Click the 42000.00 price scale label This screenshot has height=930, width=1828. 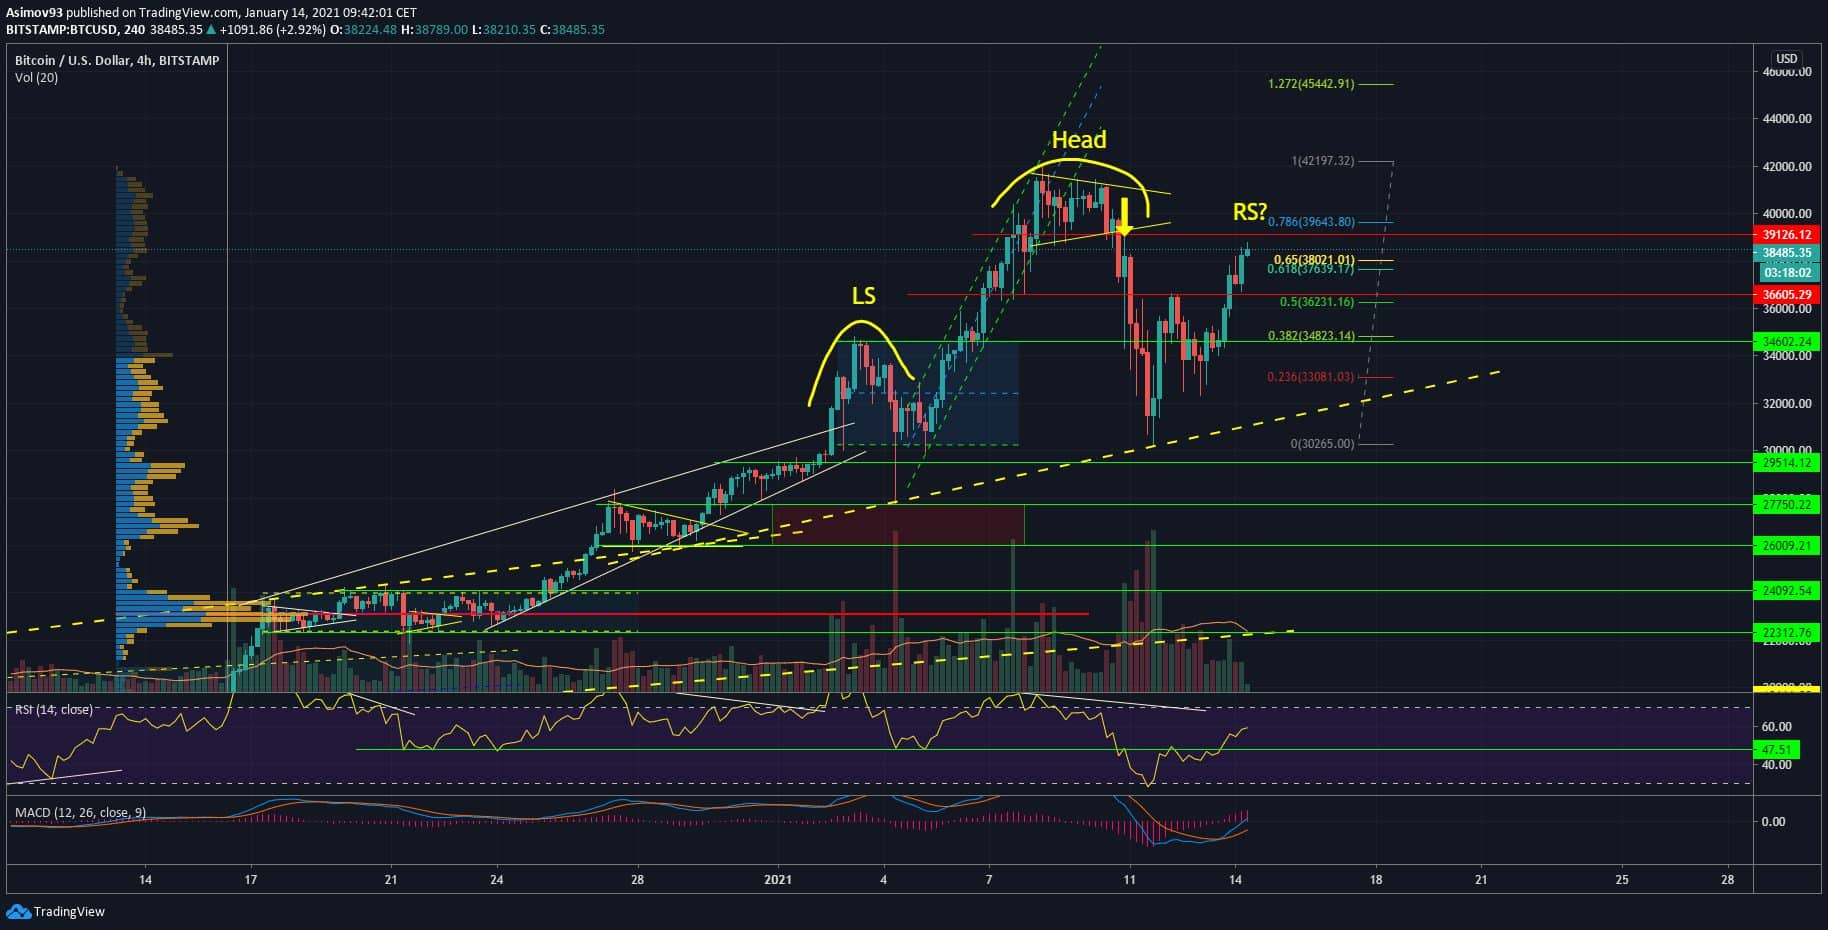pyautogui.click(x=1787, y=166)
